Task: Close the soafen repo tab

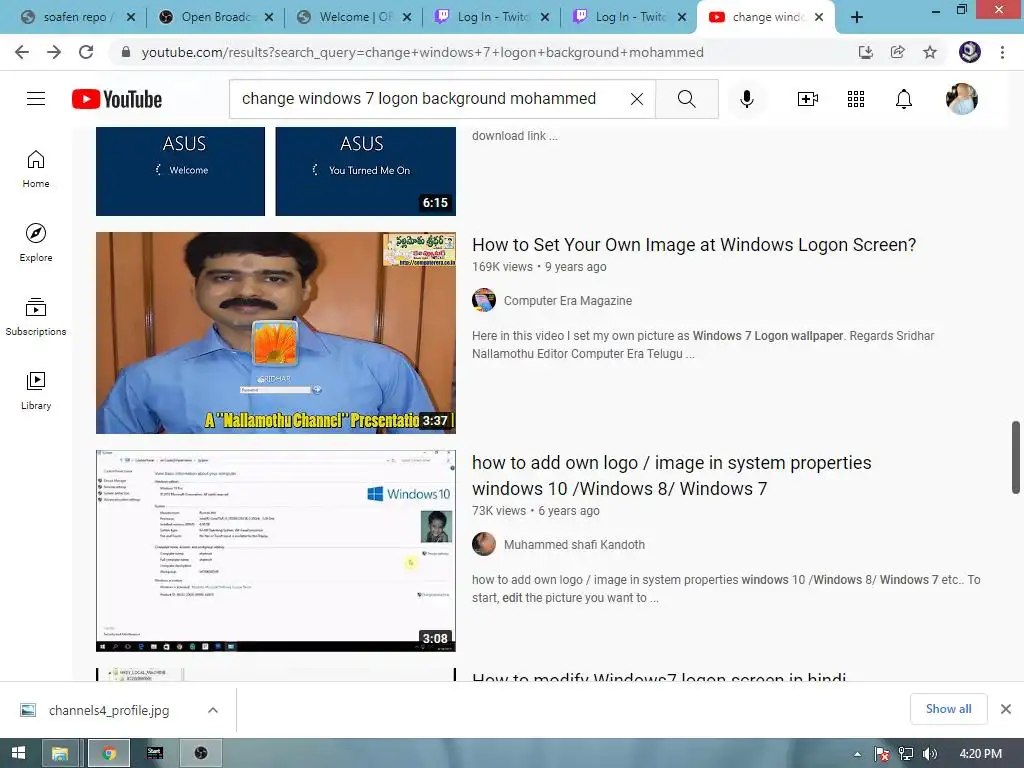Action: (x=131, y=18)
